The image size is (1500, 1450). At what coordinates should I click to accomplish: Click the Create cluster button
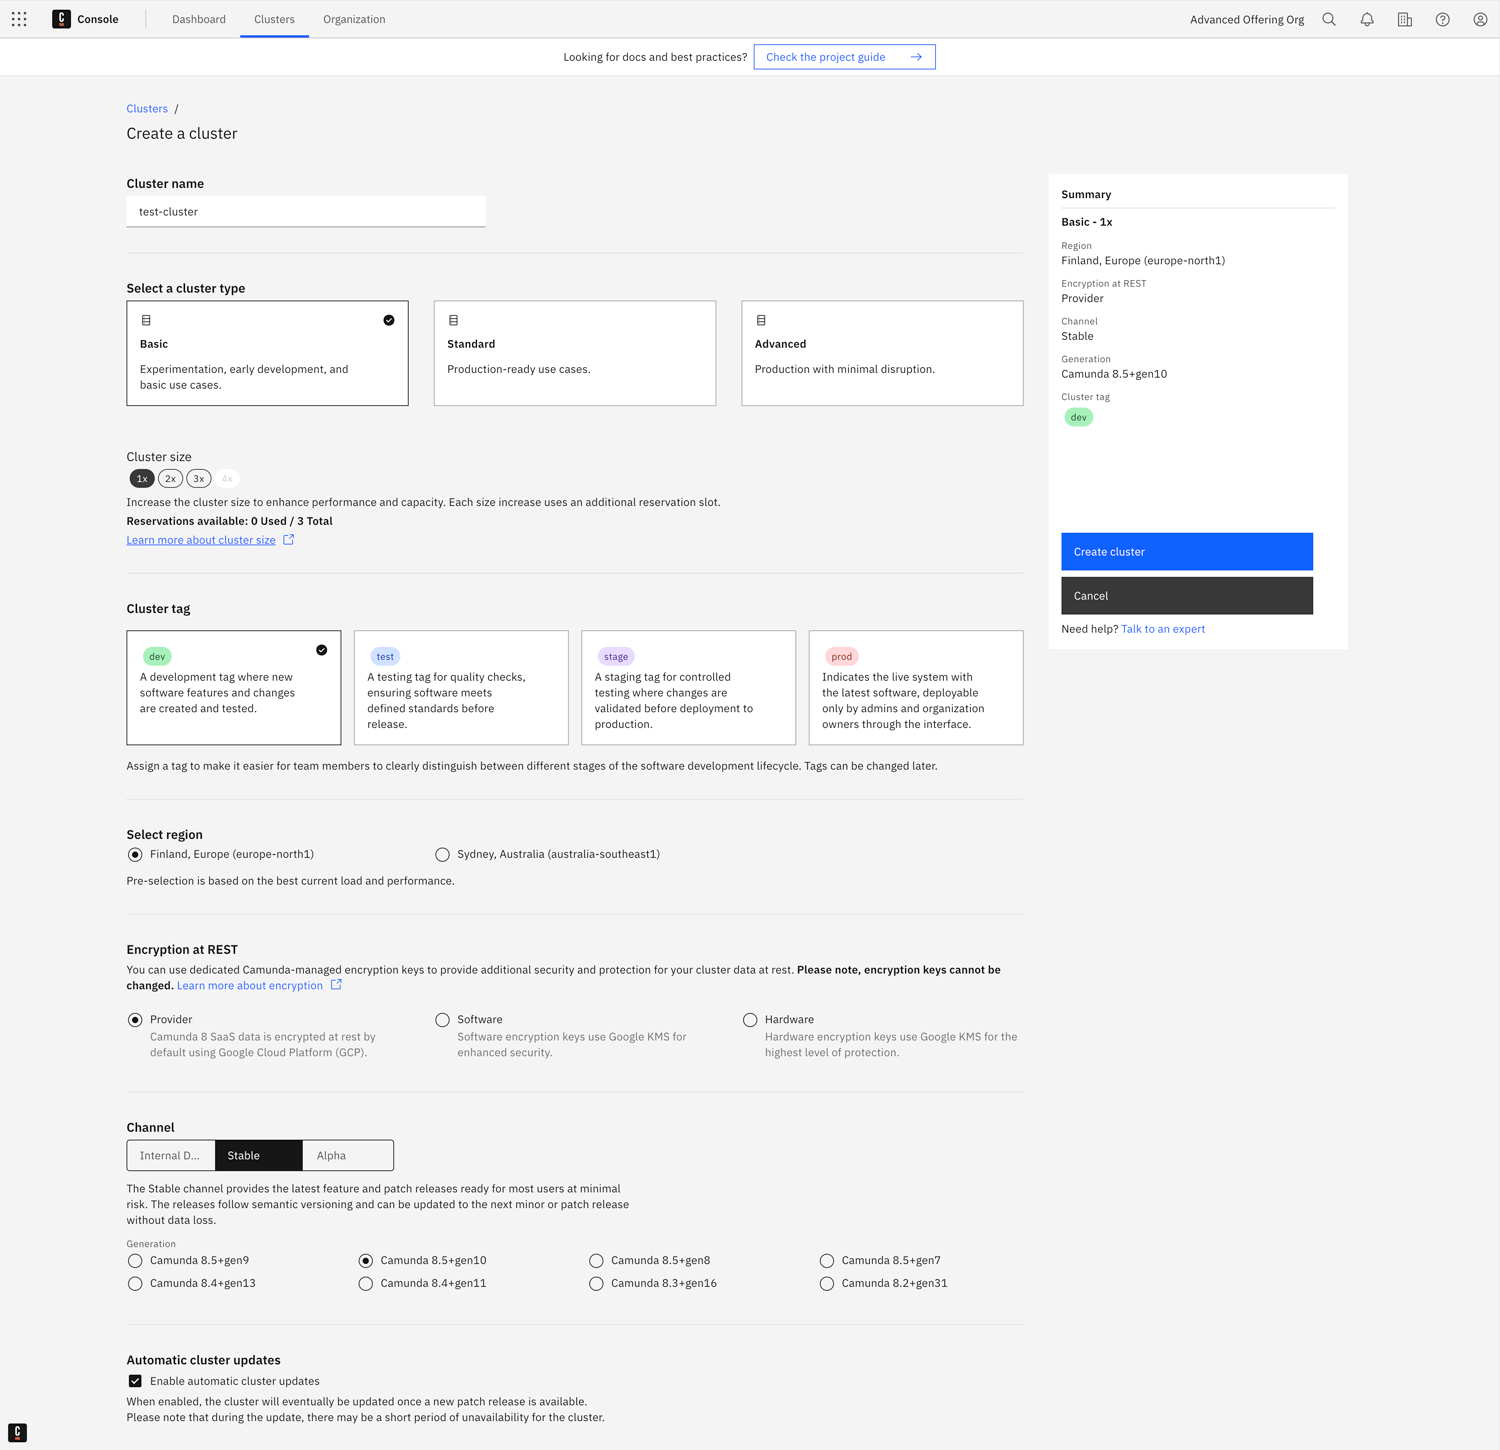(x=1187, y=552)
